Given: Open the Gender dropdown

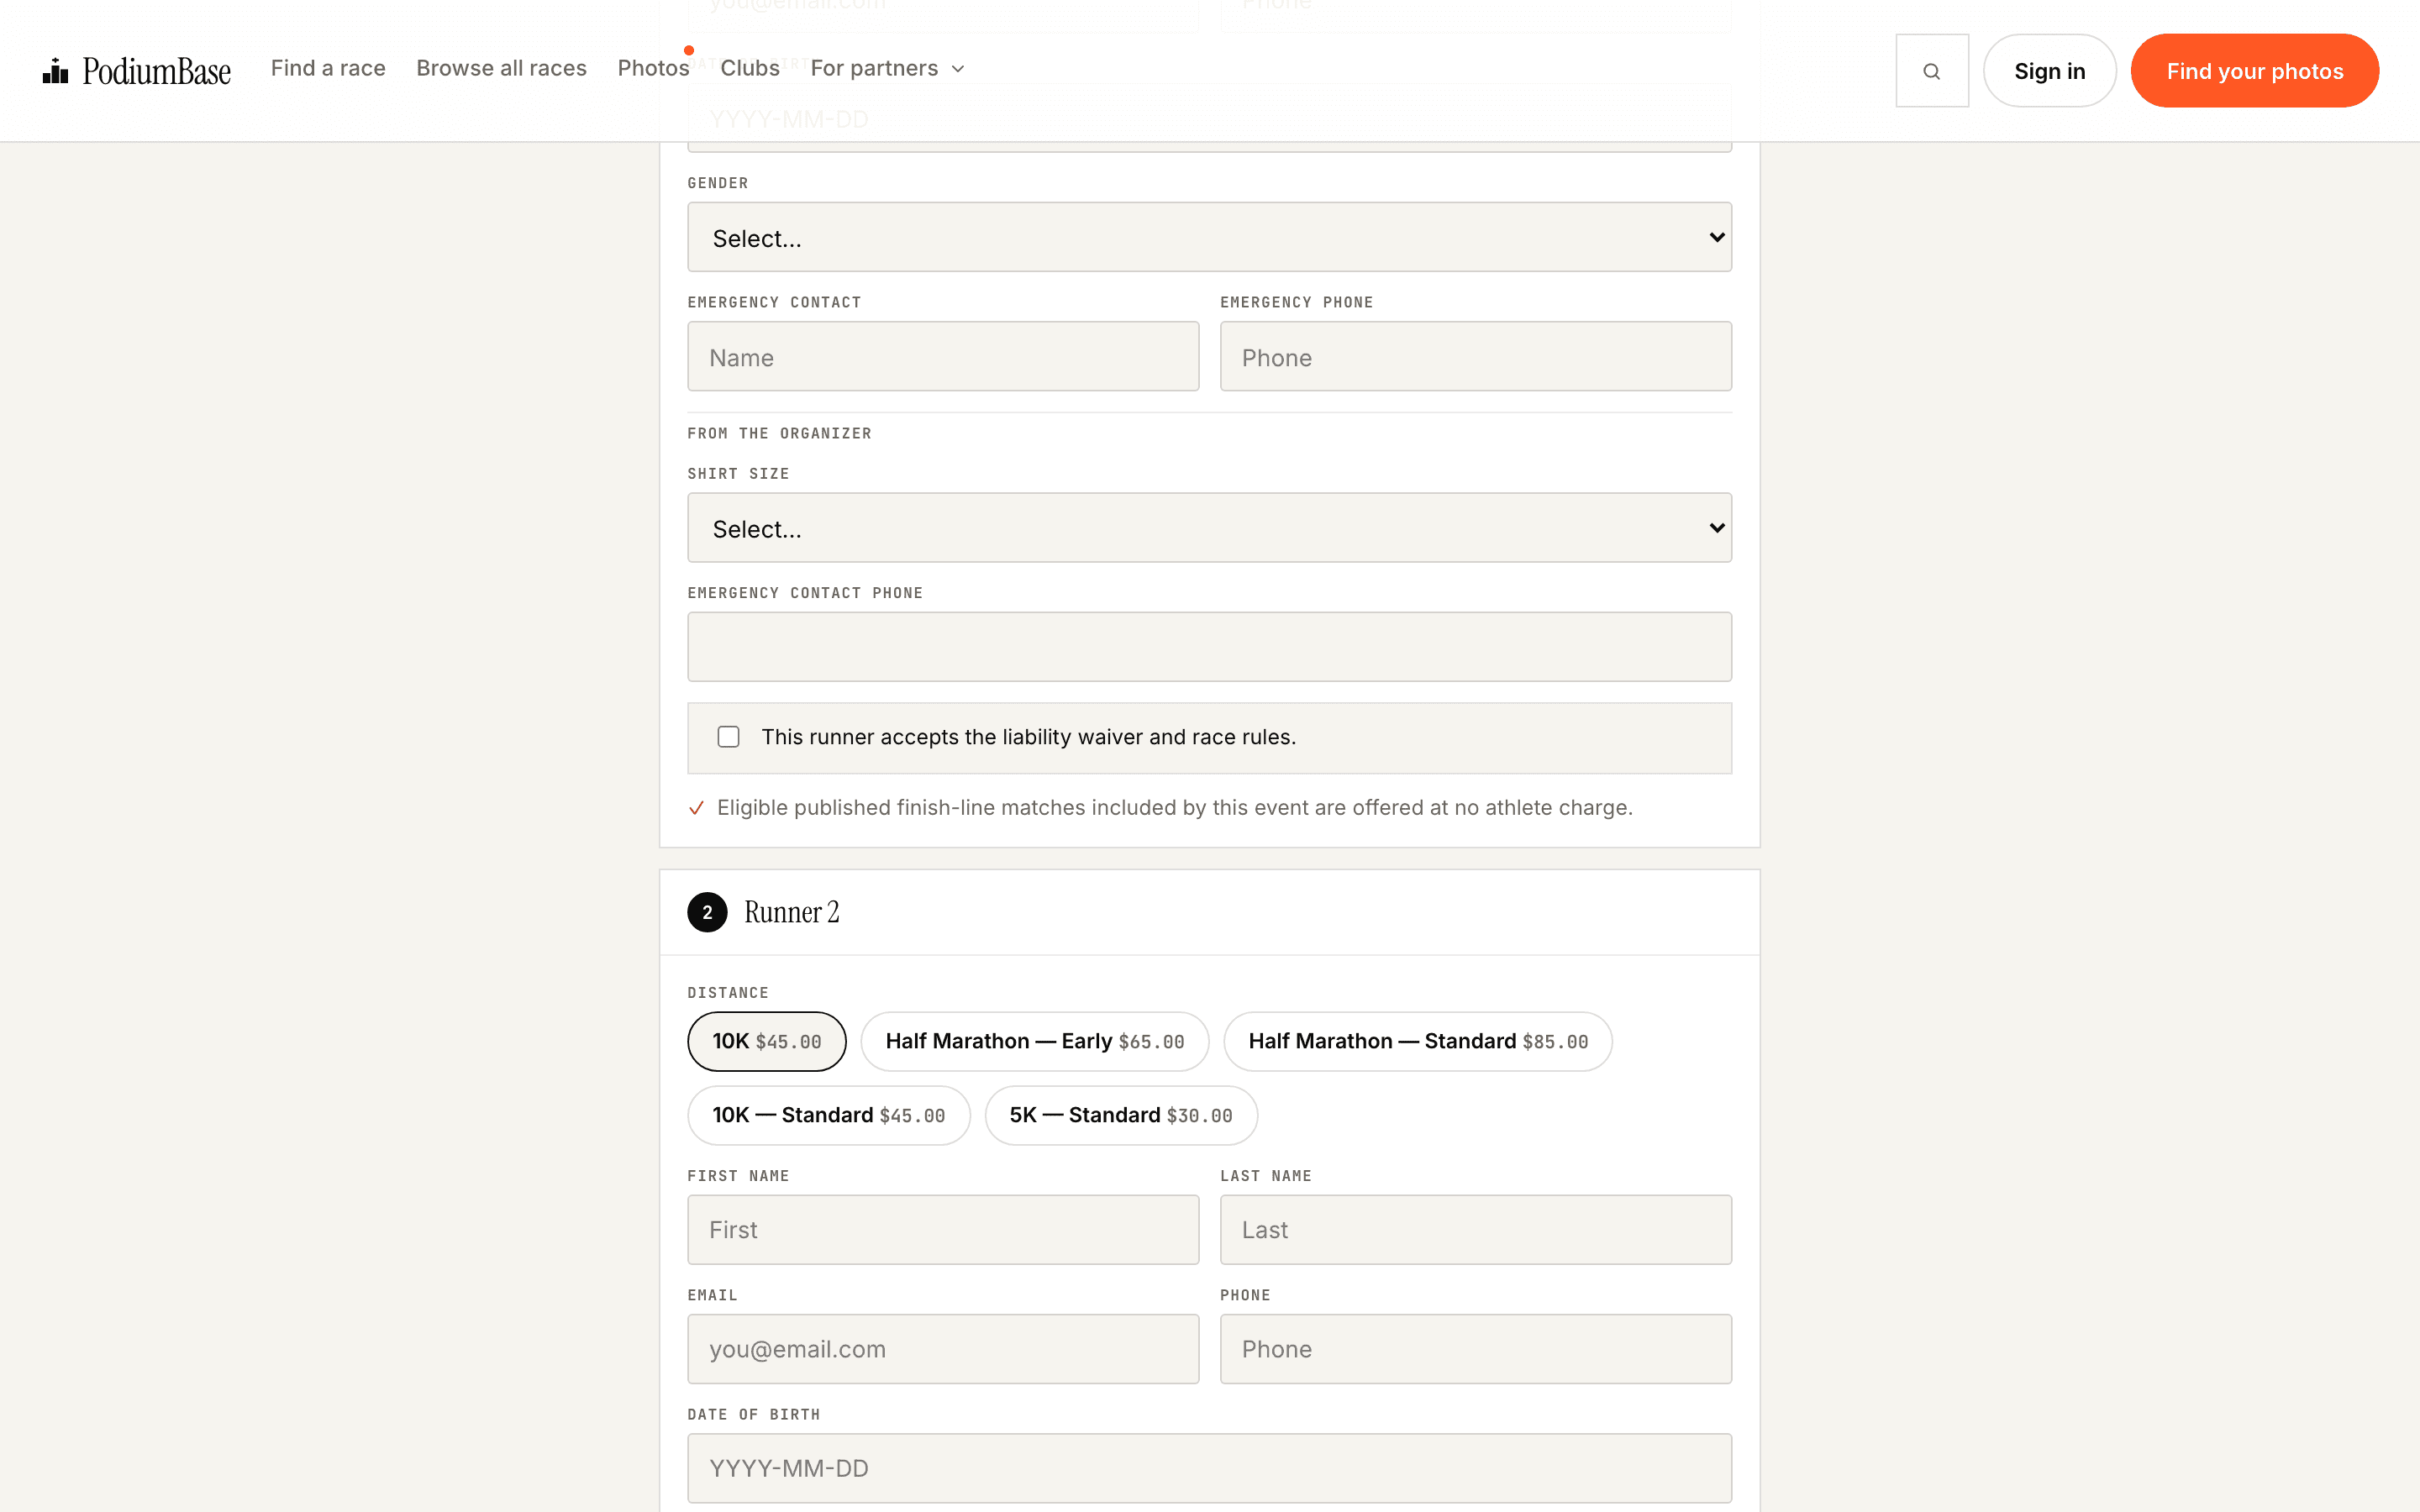Looking at the screenshot, I should [x=1209, y=237].
